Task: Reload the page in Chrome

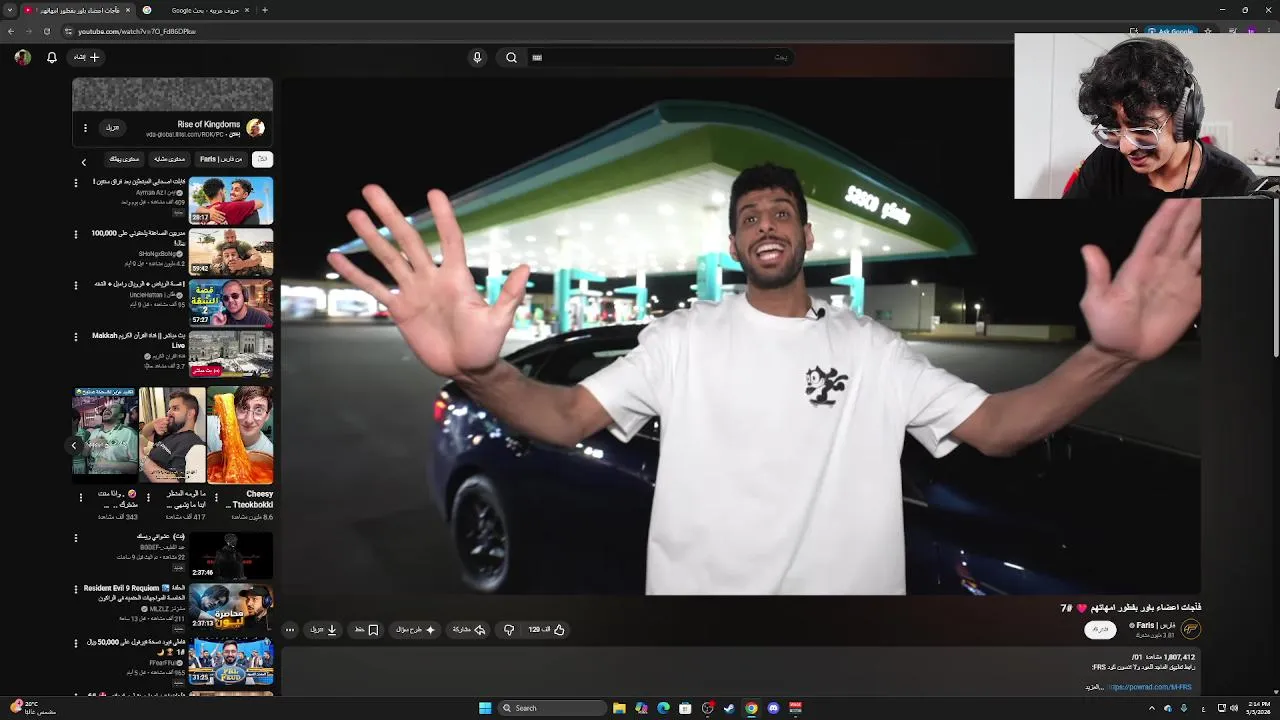Action: [46, 31]
